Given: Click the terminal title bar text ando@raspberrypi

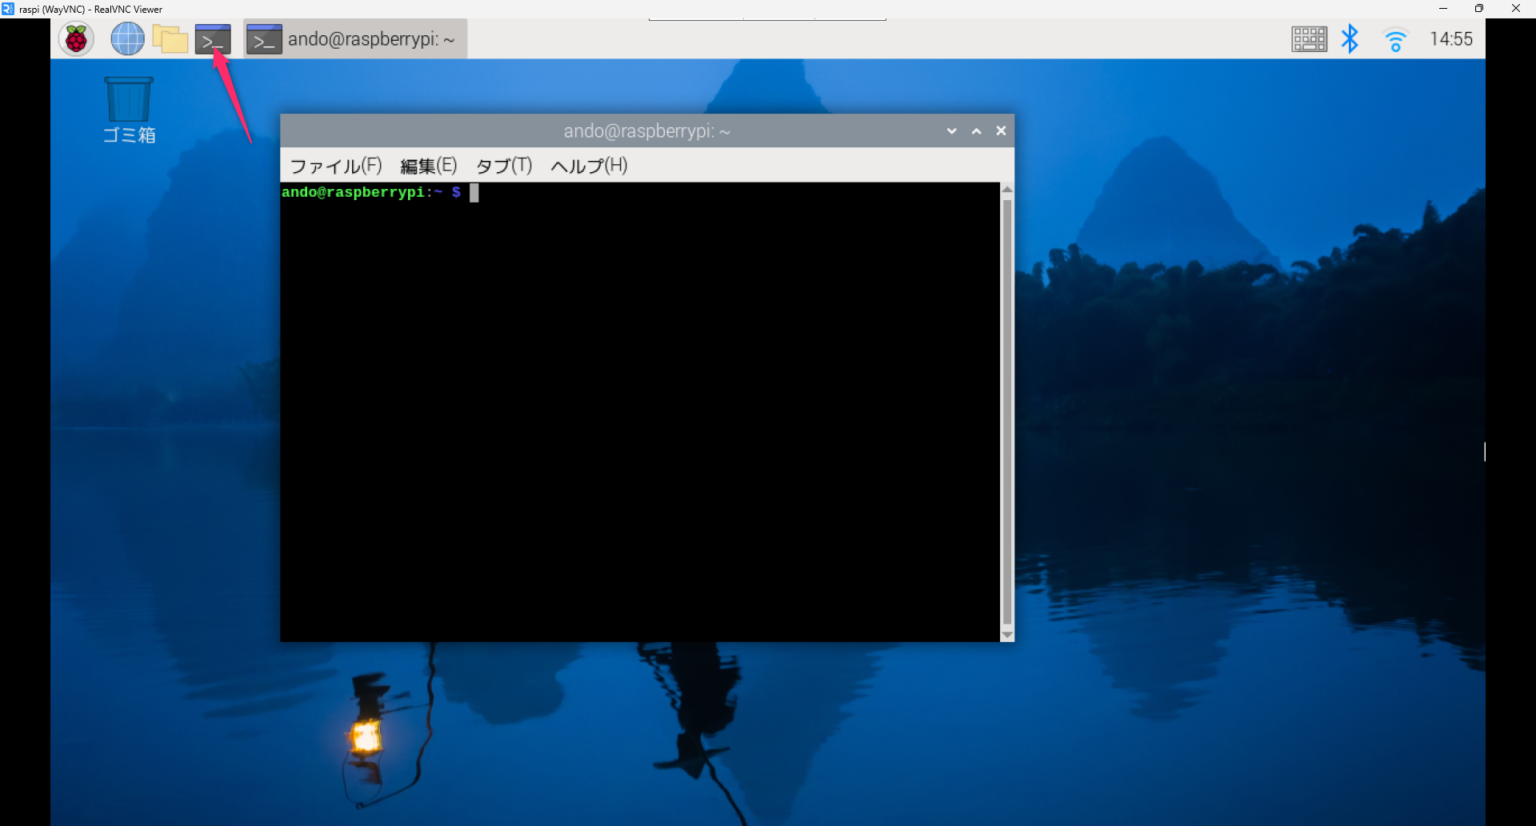Looking at the screenshot, I should (646, 130).
